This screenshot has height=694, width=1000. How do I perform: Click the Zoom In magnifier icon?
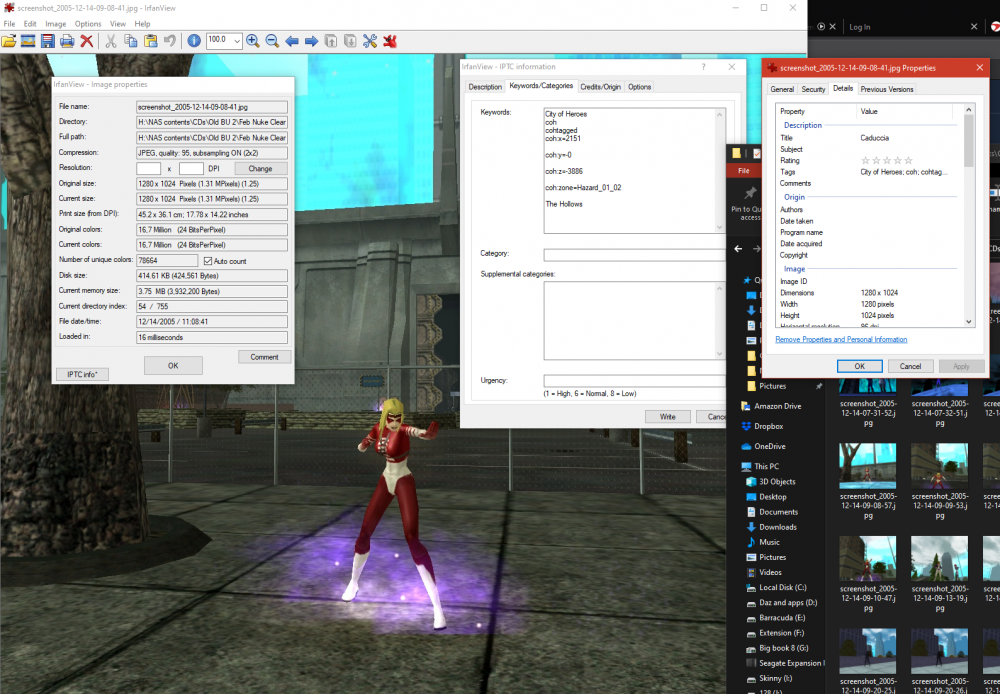253,41
